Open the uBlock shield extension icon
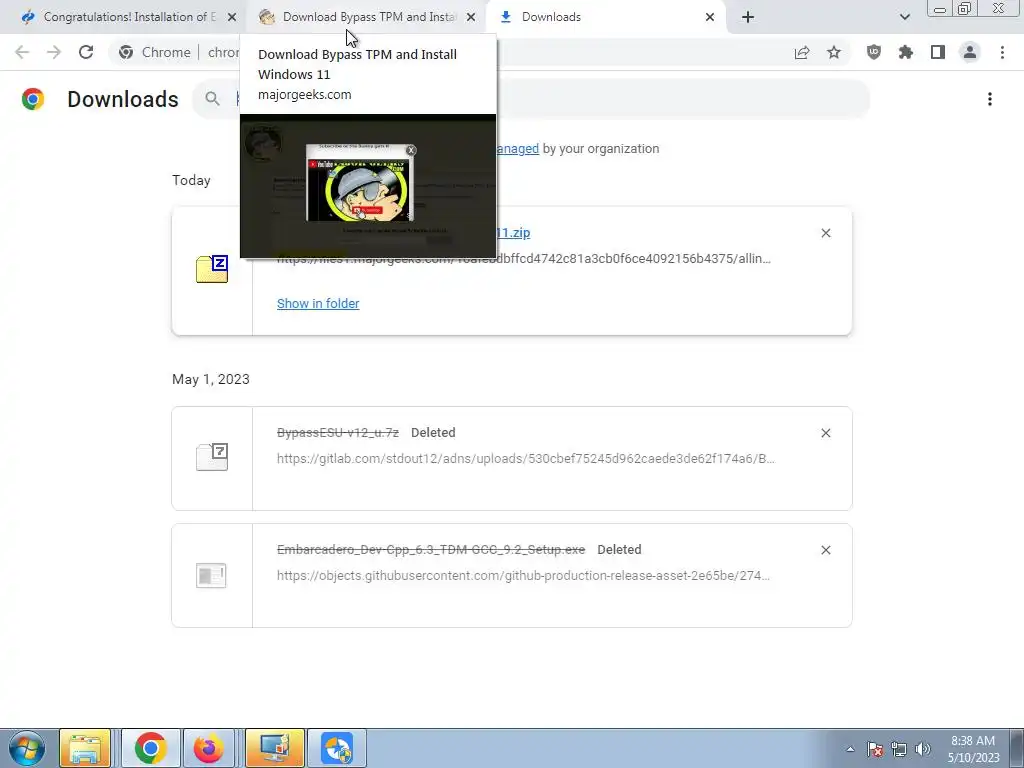This screenshot has height=768, width=1024. click(x=874, y=52)
